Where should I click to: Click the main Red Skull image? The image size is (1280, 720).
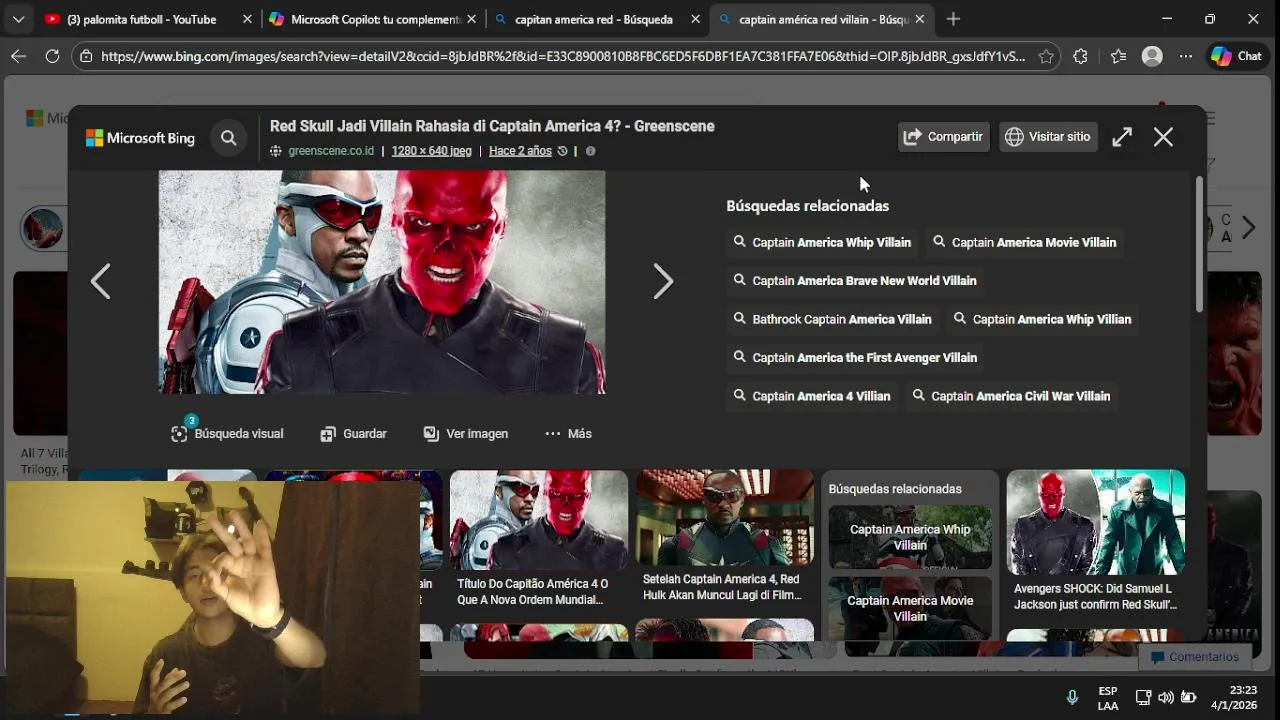[x=382, y=282]
